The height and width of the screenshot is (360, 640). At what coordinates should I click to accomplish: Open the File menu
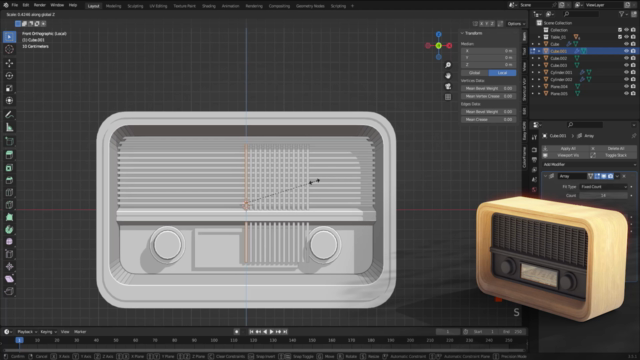[15, 5]
